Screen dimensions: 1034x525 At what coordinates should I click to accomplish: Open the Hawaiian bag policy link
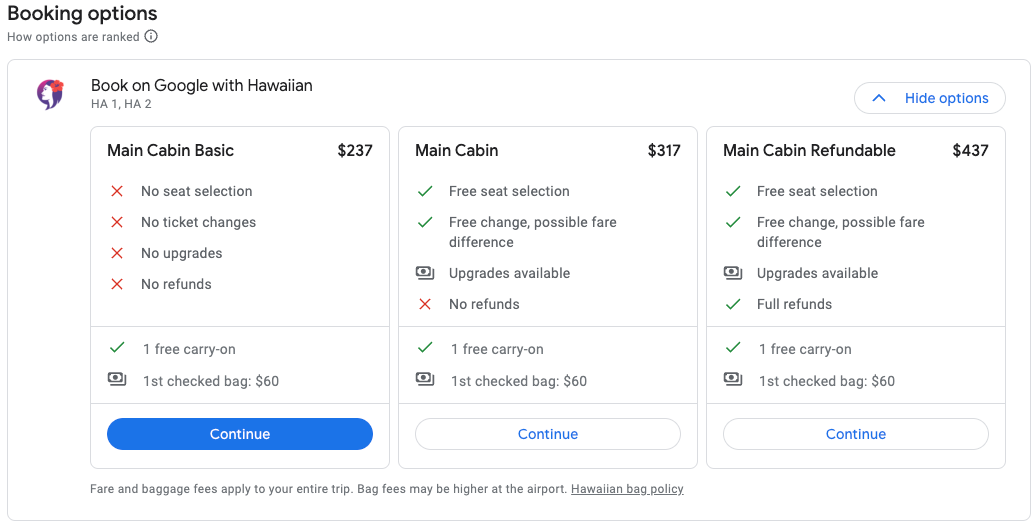(x=627, y=489)
